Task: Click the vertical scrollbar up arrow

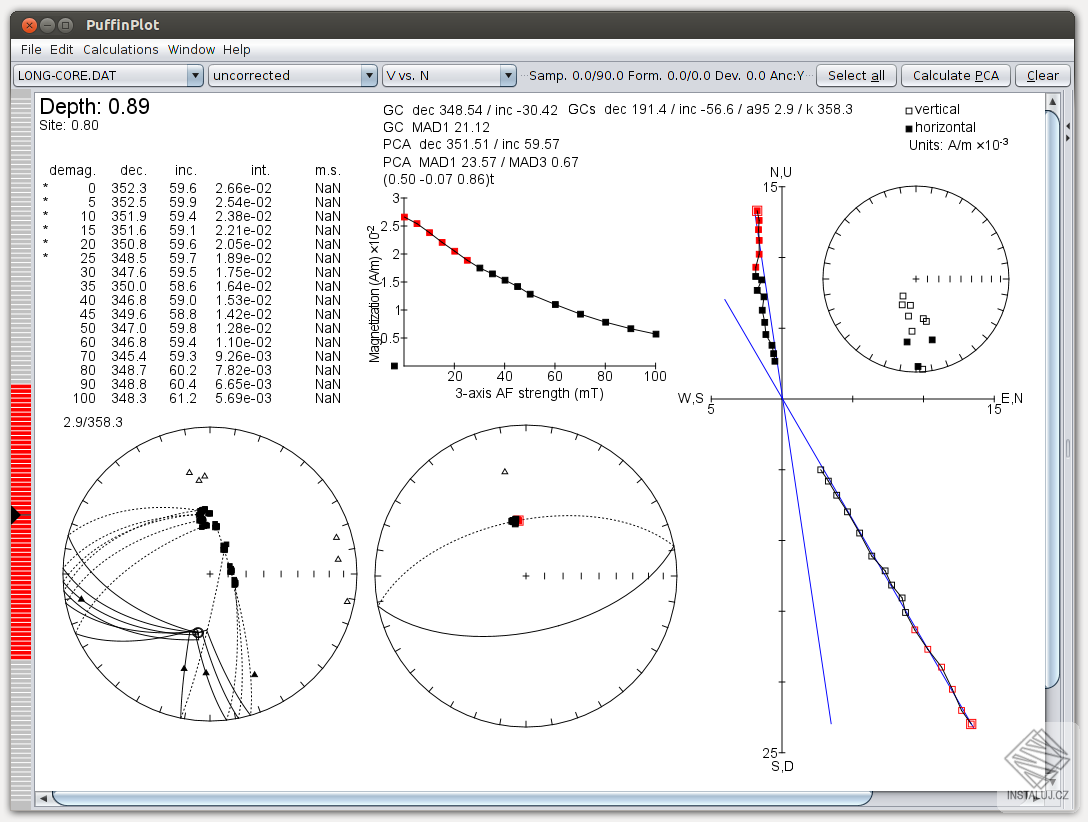Action: (1051, 100)
